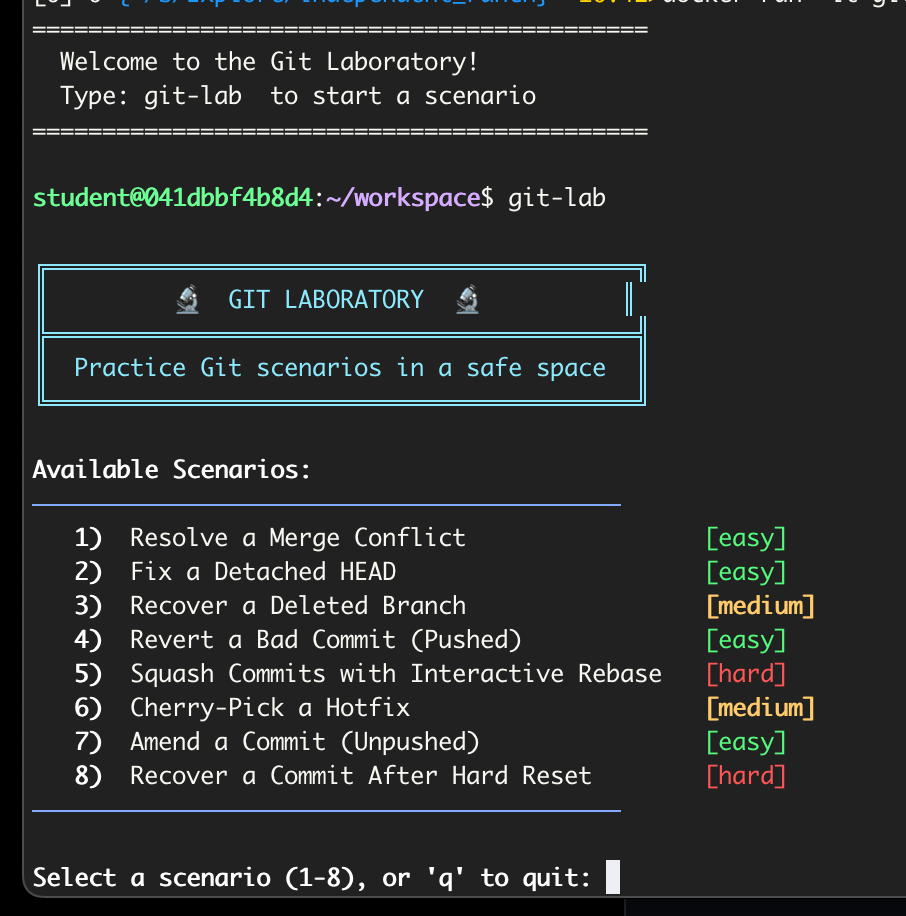Click Recover a Commit After Hard Reset
The width and height of the screenshot is (906, 916).
point(360,776)
